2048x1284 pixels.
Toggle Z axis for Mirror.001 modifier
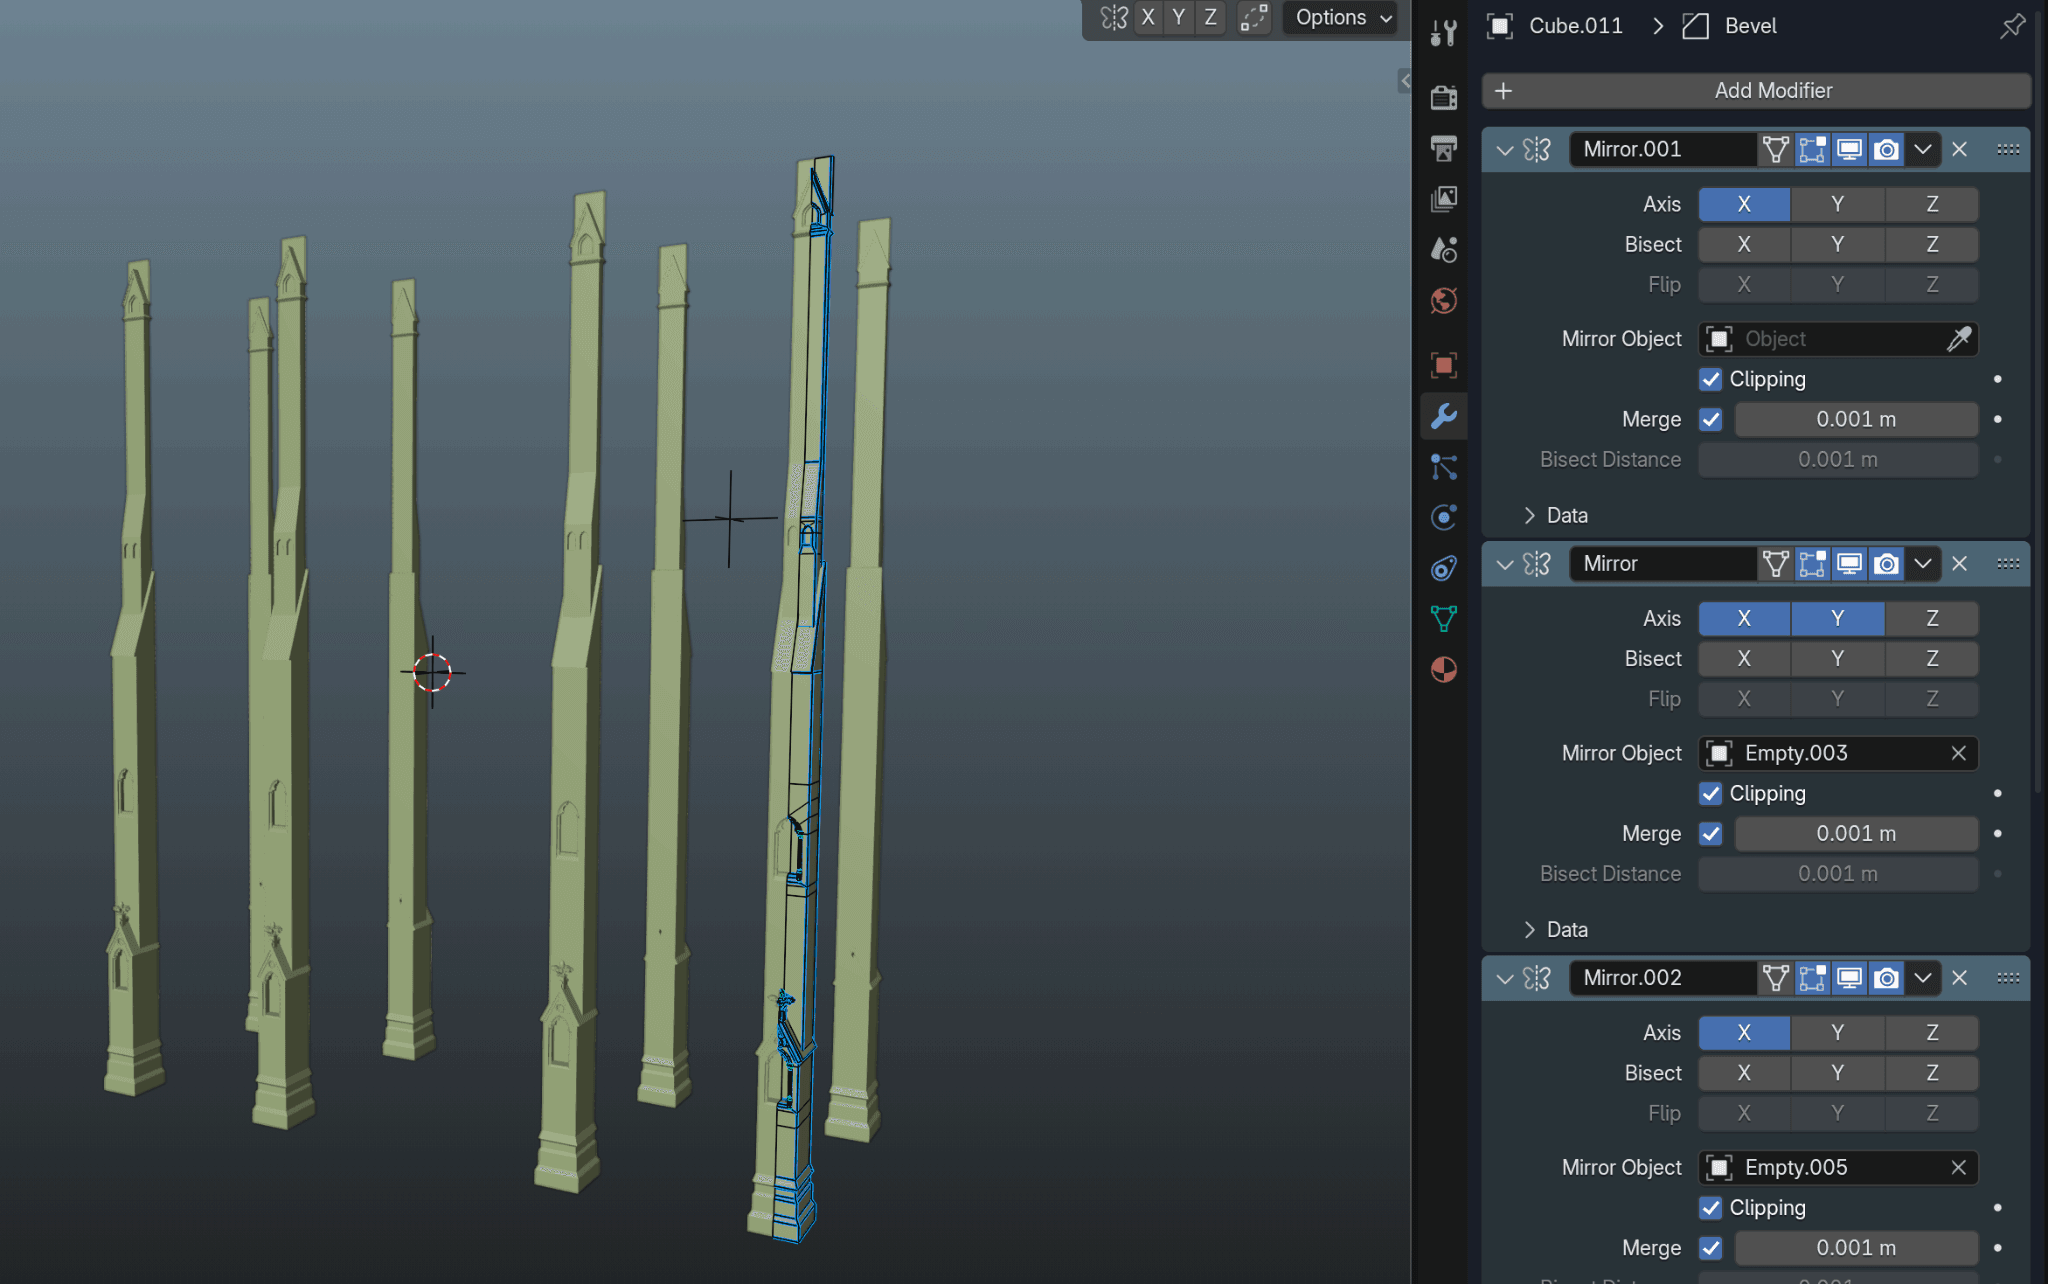pyautogui.click(x=1931, y=204)
